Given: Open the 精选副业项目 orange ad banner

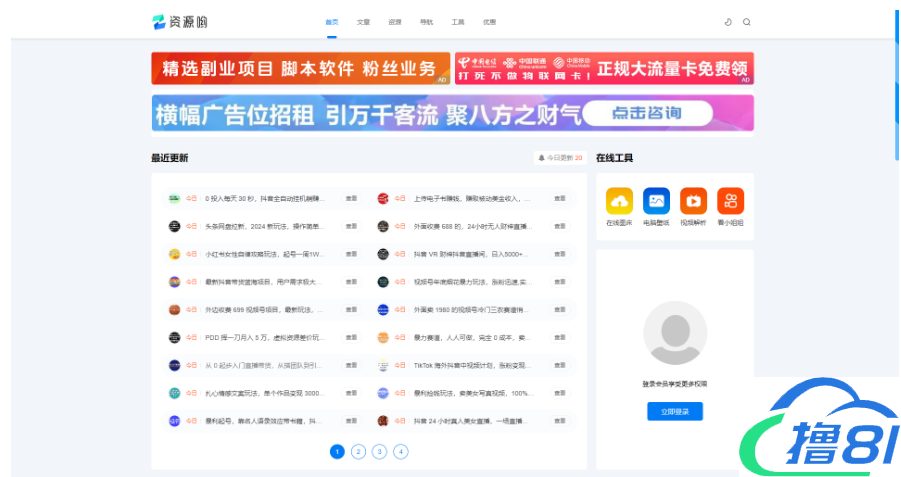Looking at the screenshot, I should coord(300,68).
